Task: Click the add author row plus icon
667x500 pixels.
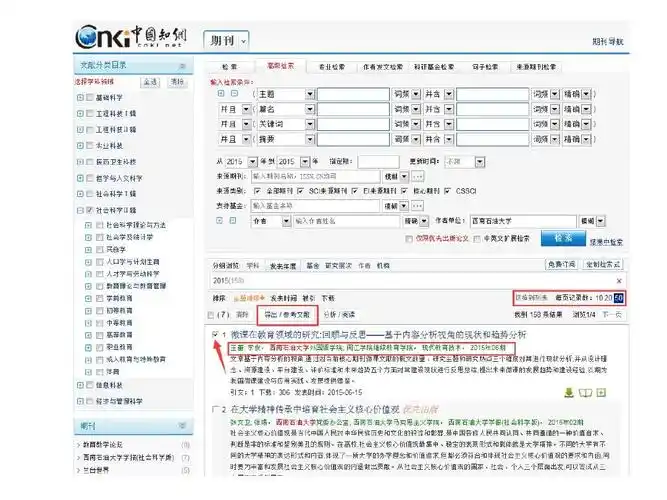Action: point(219,220)
